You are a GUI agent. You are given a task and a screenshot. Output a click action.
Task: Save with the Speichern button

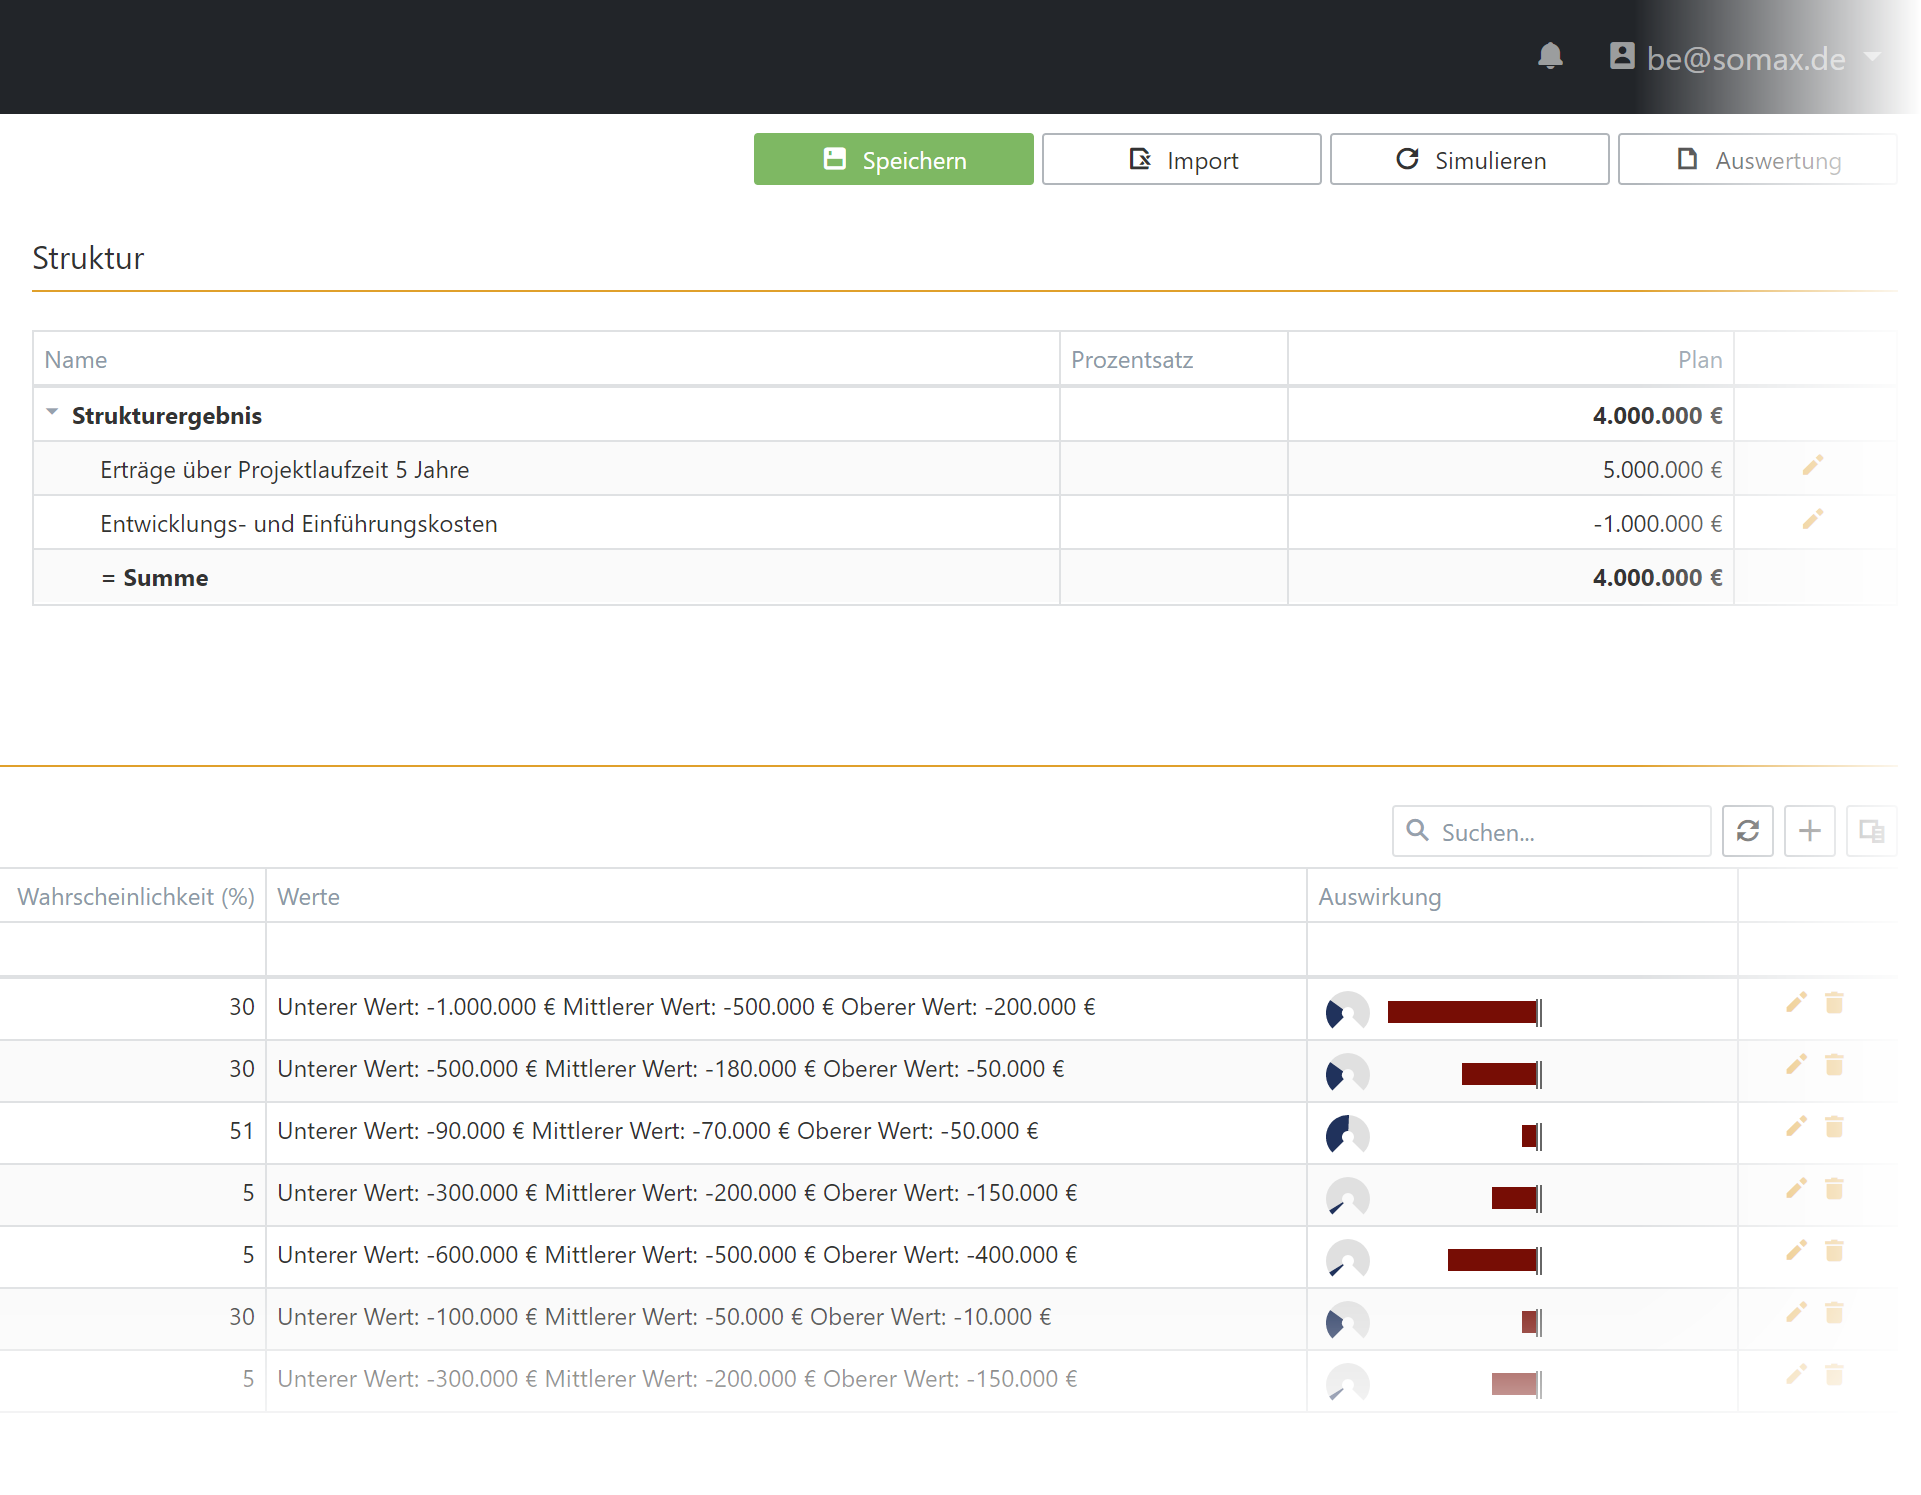point(894,159)
